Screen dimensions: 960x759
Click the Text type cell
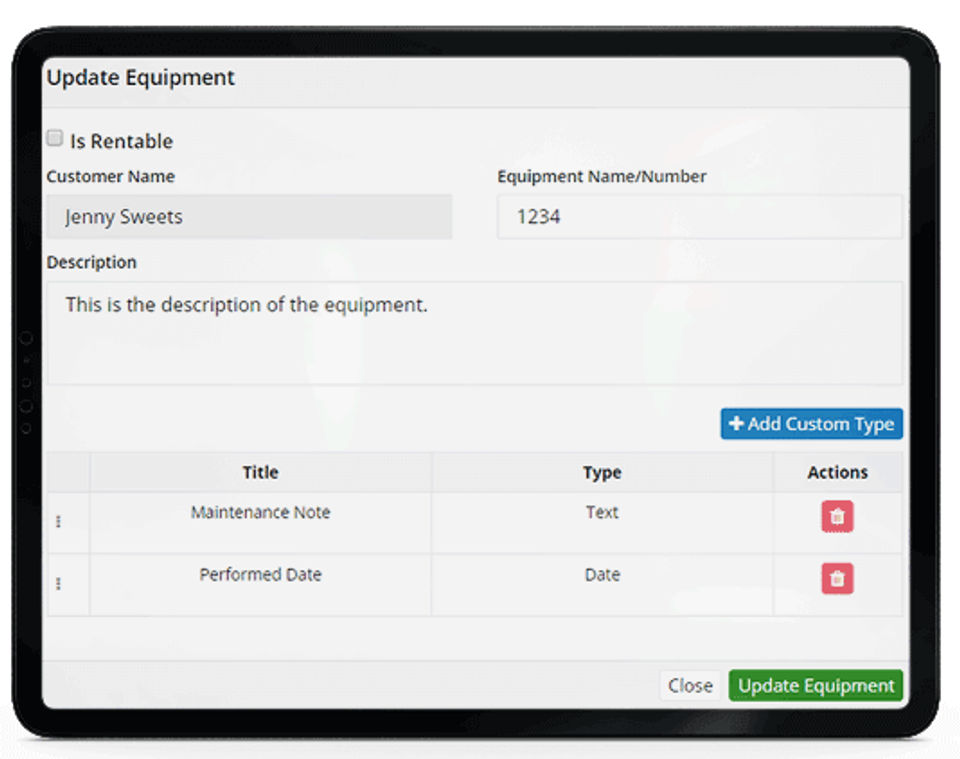point(602,513)
